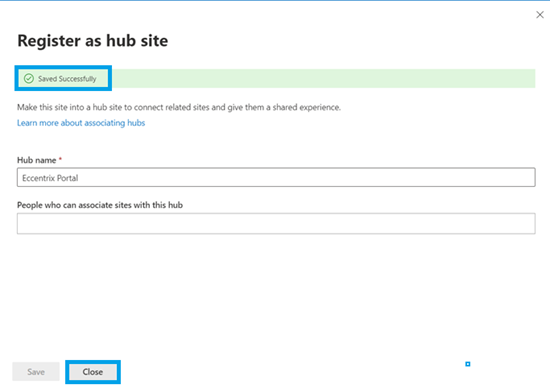Click the Close button
Viewport: 550px width, 389px height.
[x=93, y=372]
